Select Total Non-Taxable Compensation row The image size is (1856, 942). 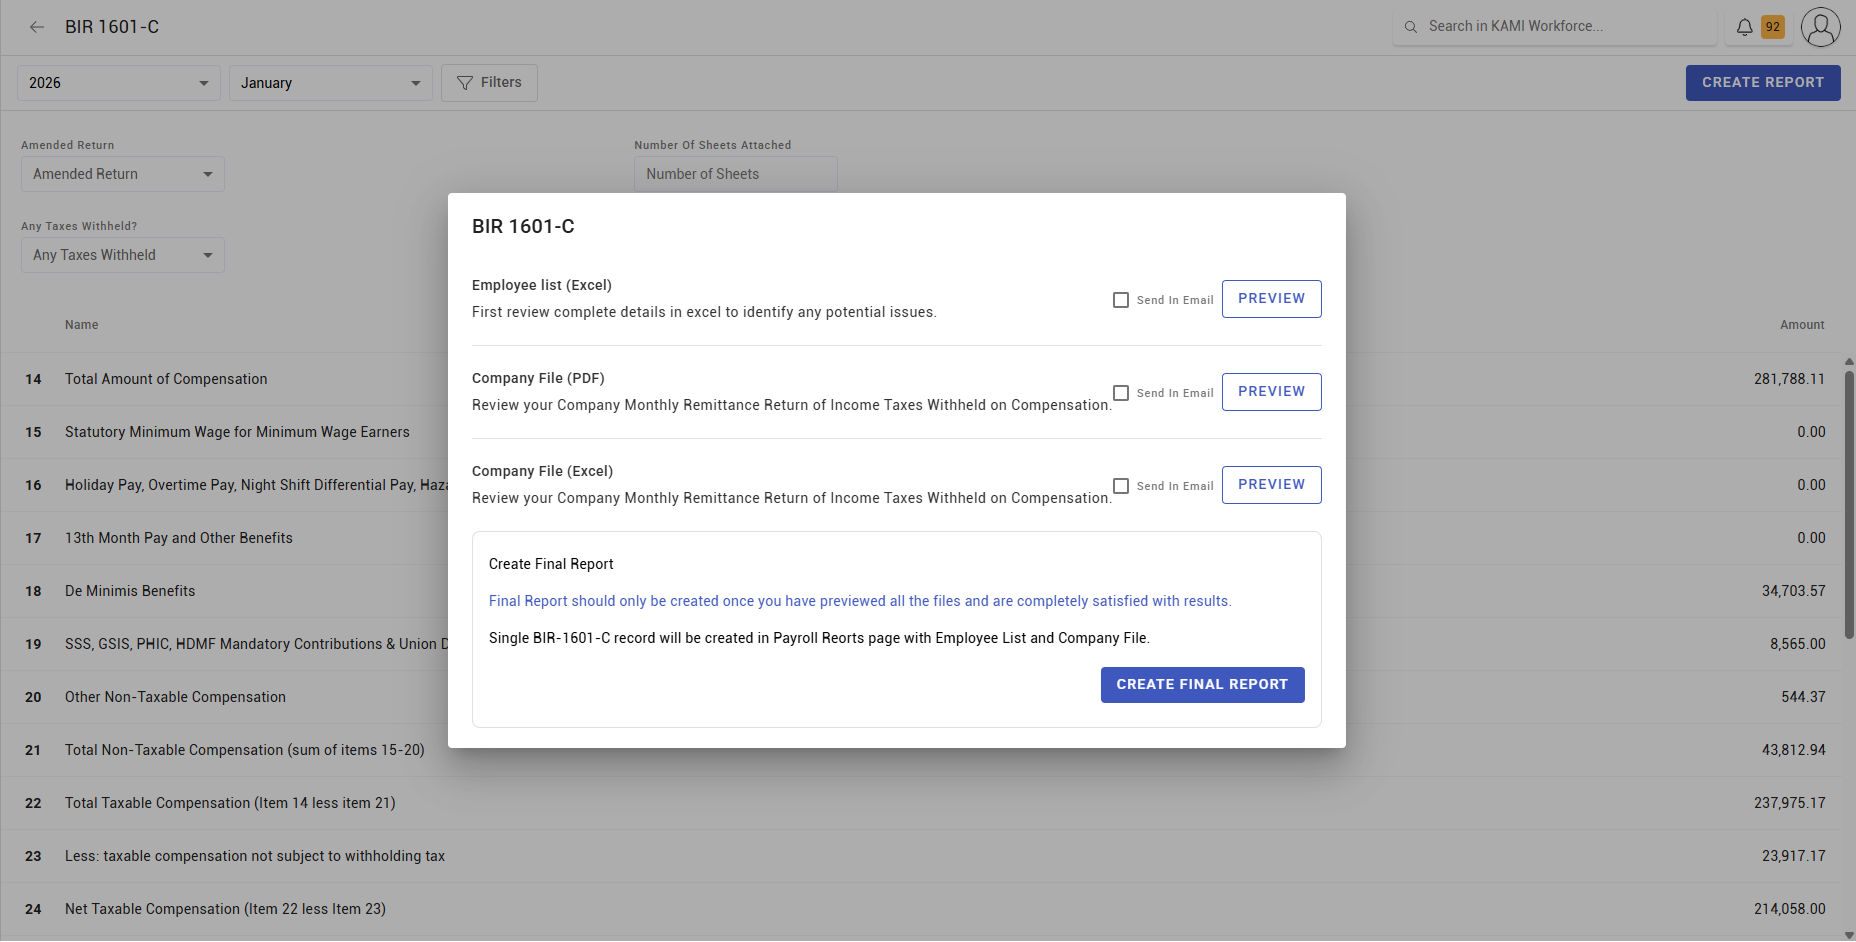[920, 750]
